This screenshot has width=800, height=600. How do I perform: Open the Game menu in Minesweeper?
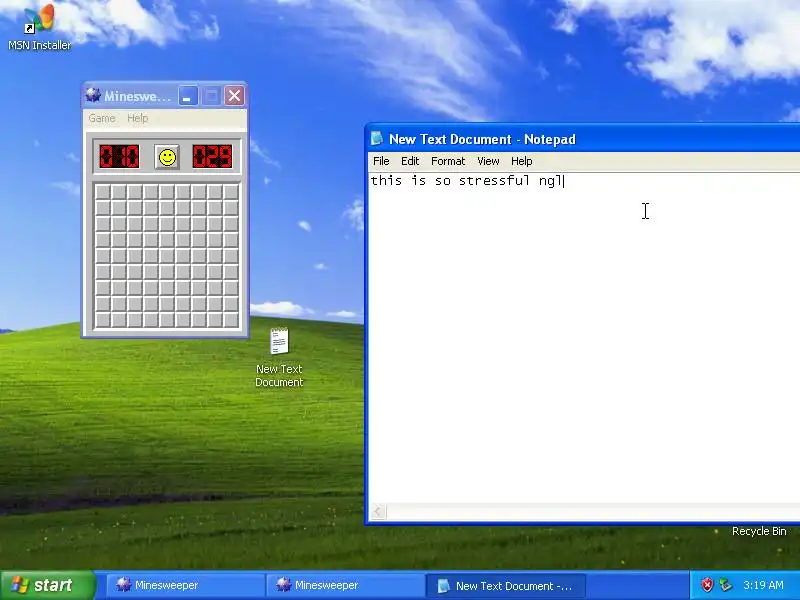coord(102,118)
